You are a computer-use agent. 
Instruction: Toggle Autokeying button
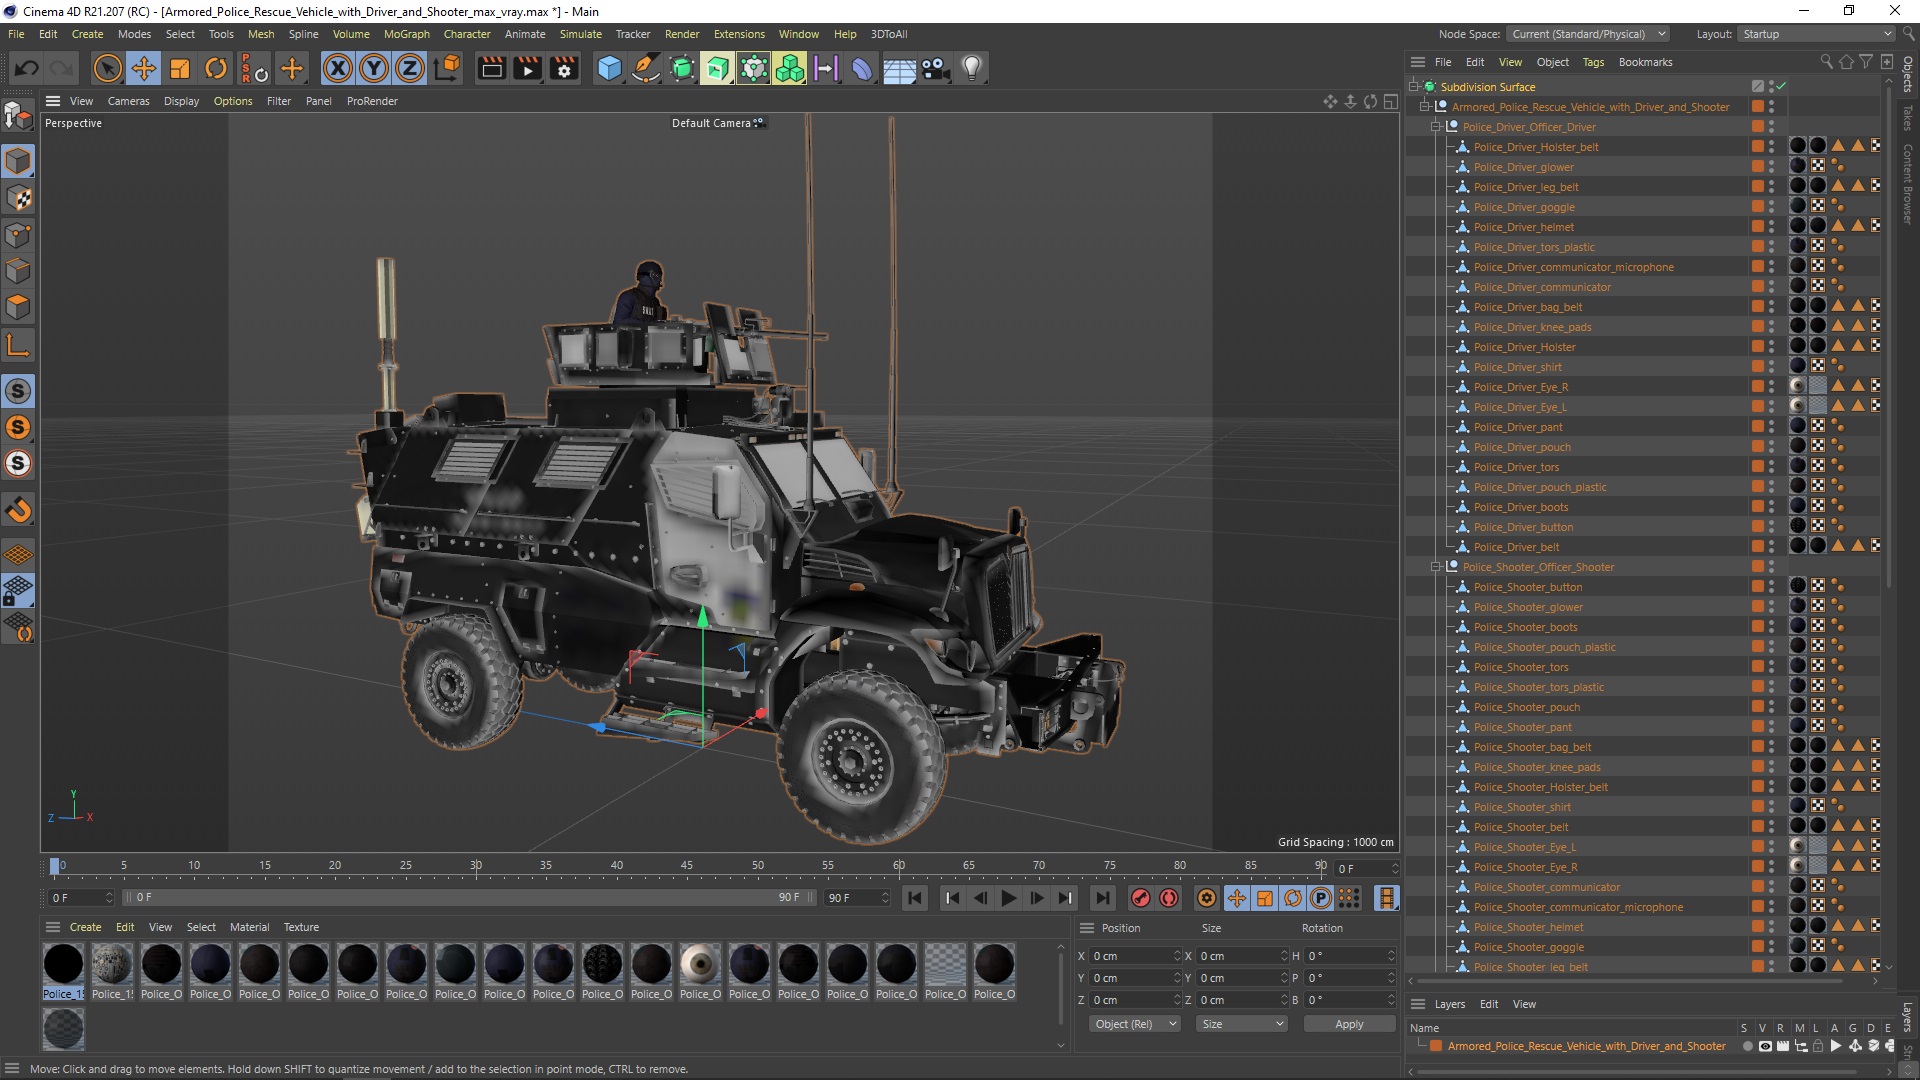pyautogui.click(x=1169, y=898)
